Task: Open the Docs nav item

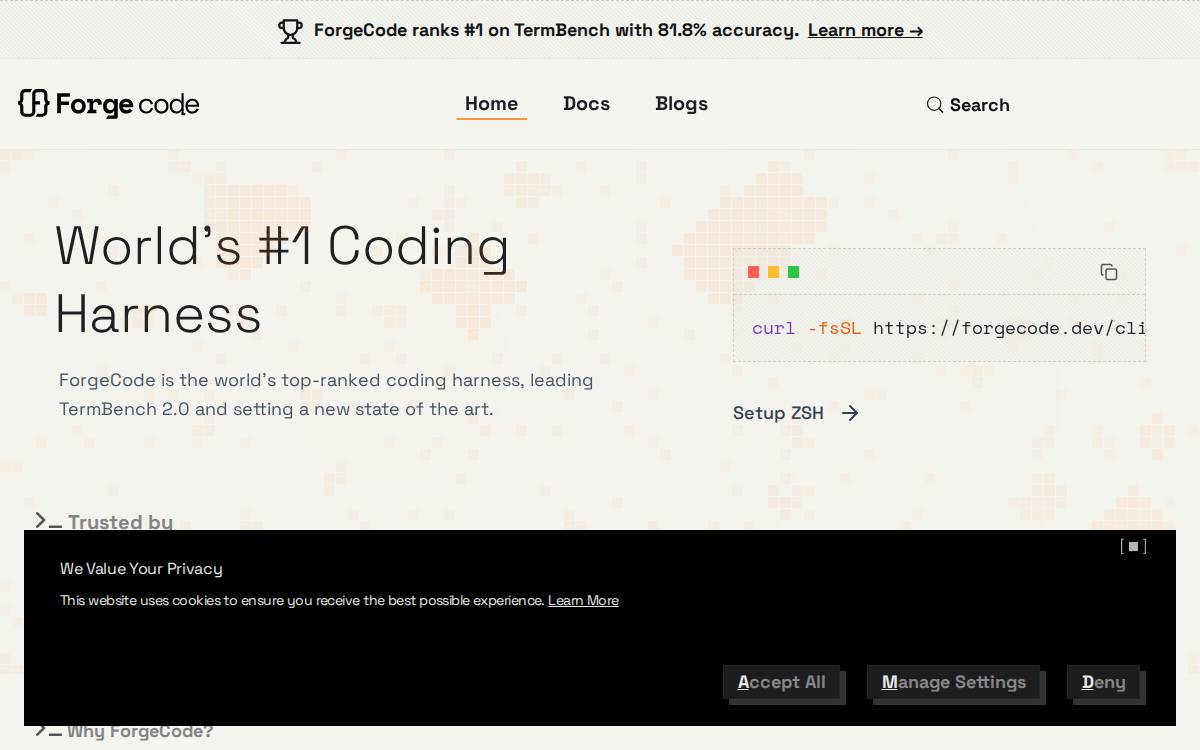Action: tap(586, 104)
